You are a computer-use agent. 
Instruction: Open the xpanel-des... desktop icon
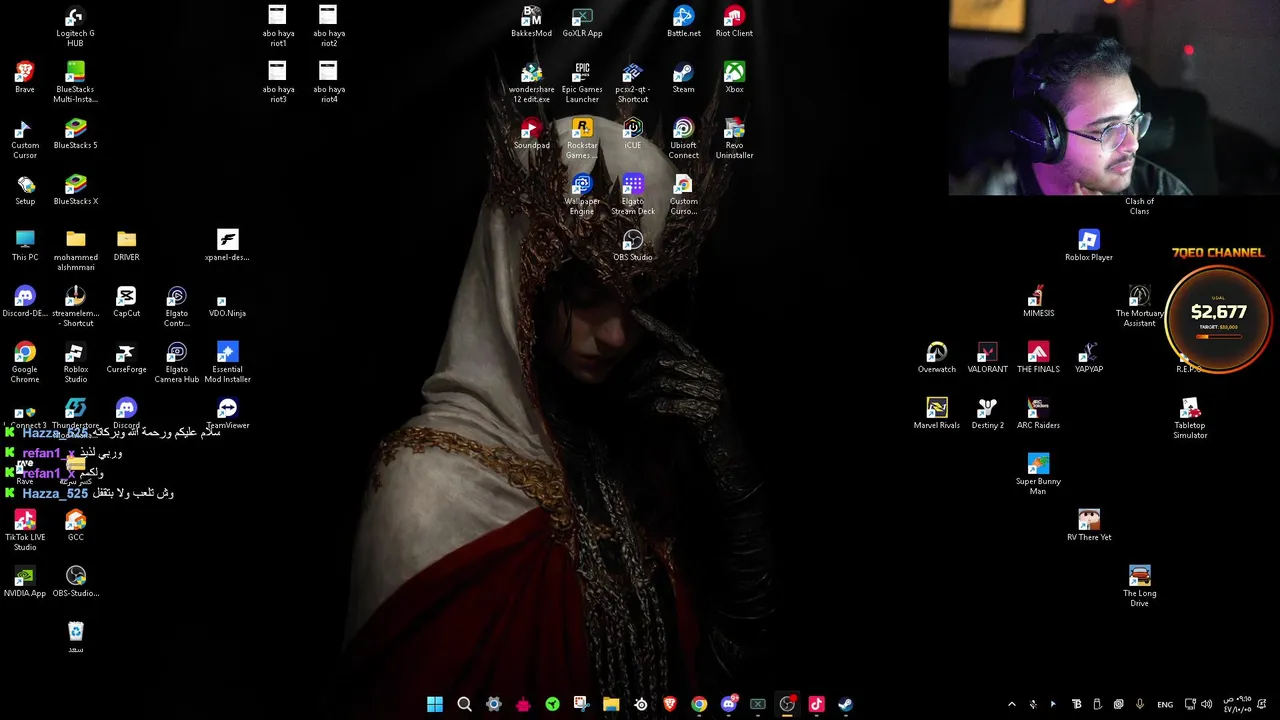pos(227,246)
